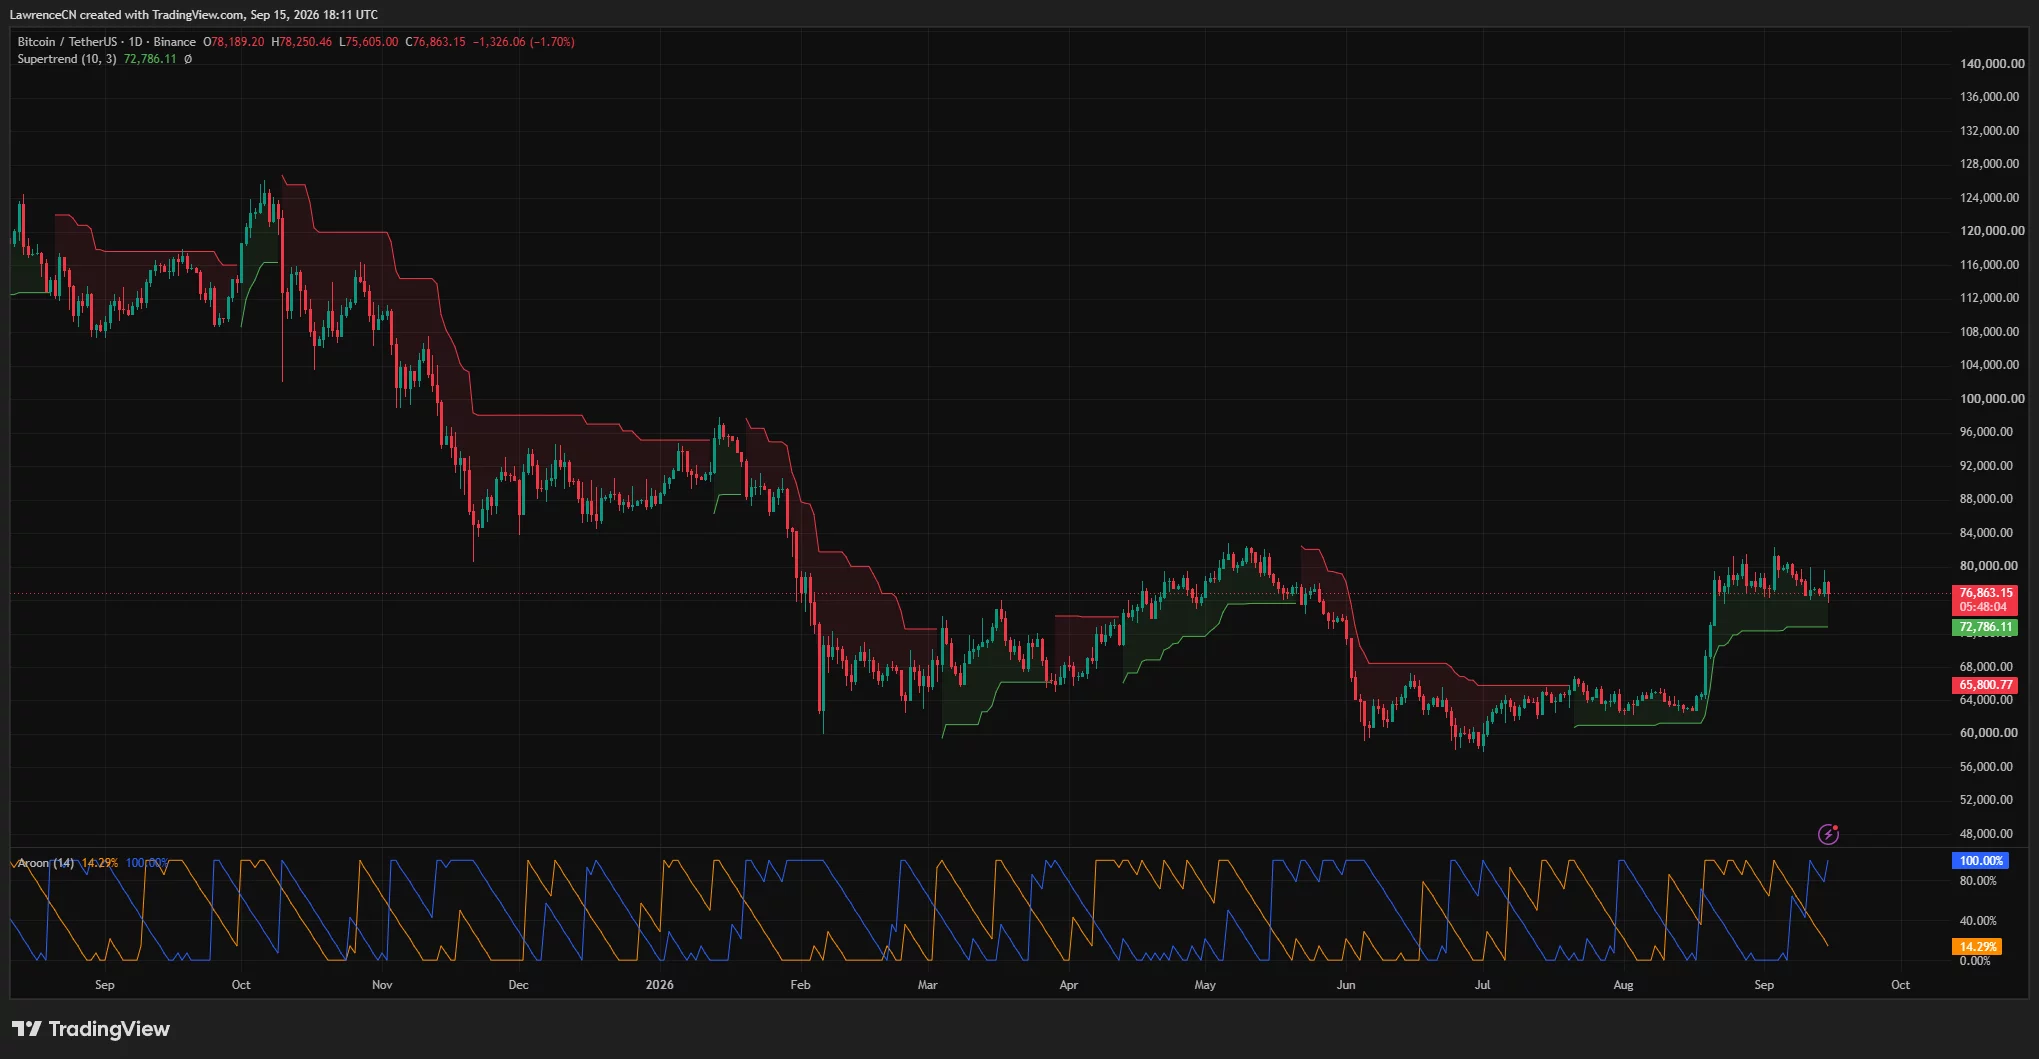
Task: Click the Jul label on time axis
Action: [1482, 985]
